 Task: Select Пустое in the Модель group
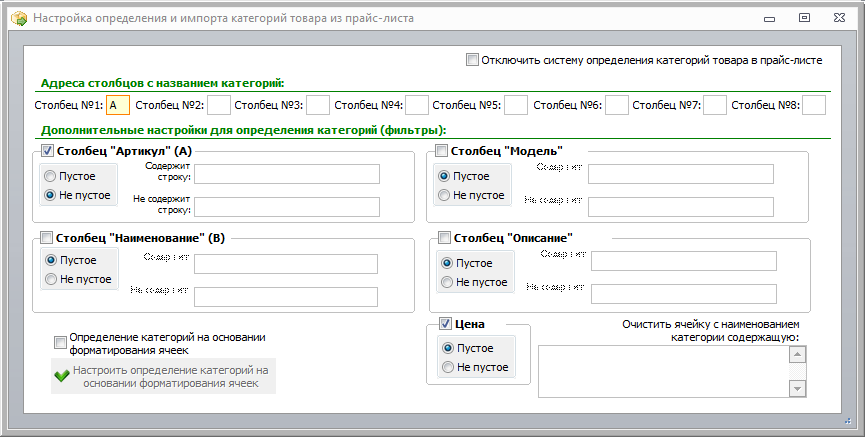(444, 176)
